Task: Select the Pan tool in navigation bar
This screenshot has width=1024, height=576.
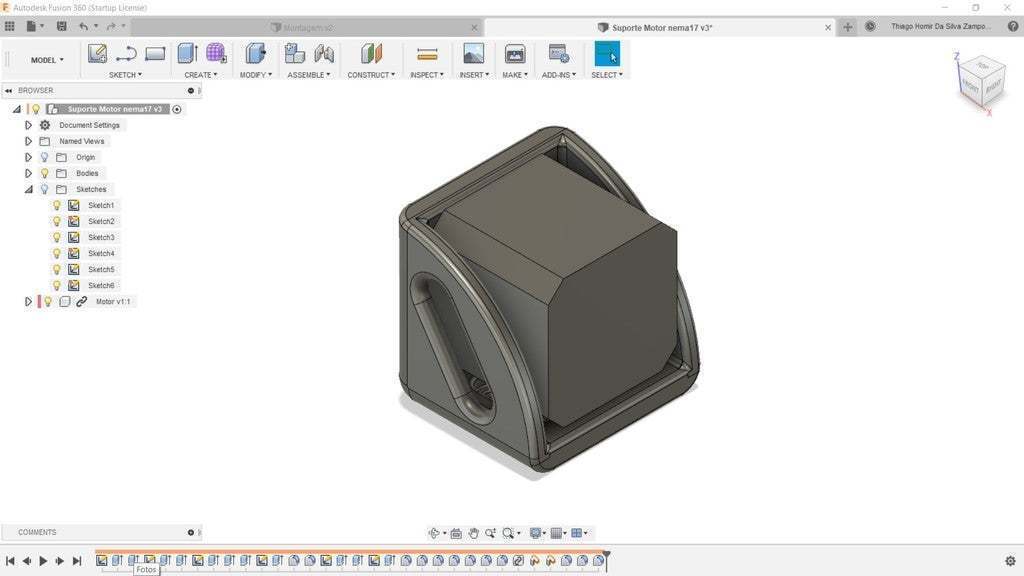Action: [x=474, y=533]
